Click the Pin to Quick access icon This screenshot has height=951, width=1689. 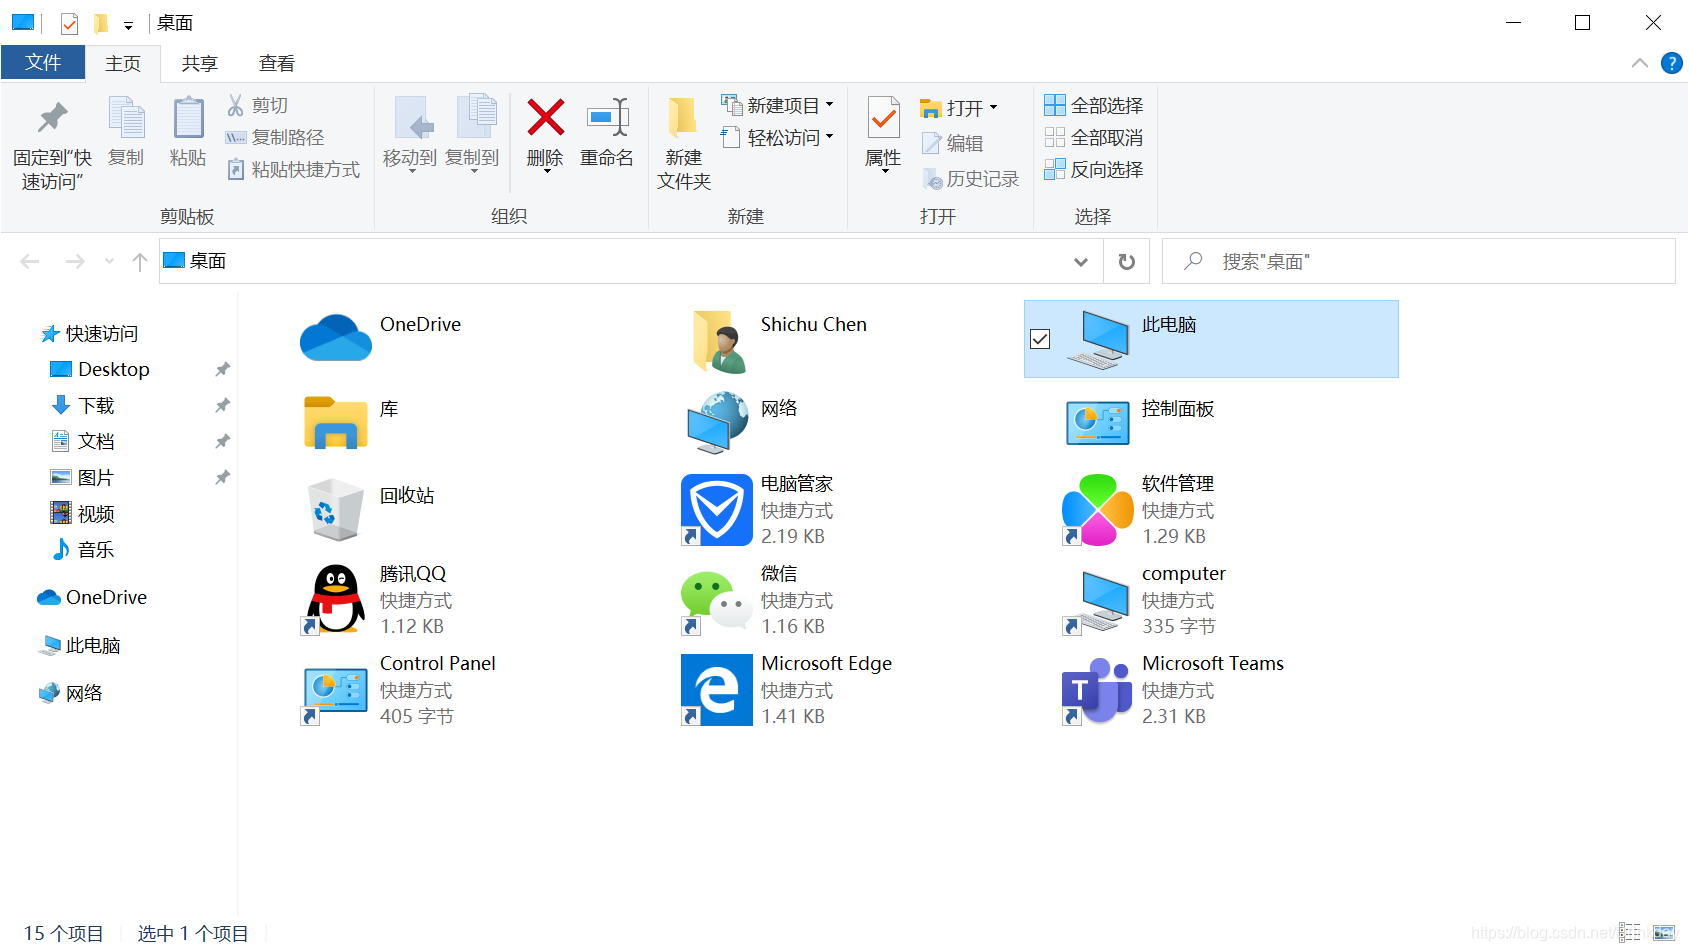(x=52, y=118)
